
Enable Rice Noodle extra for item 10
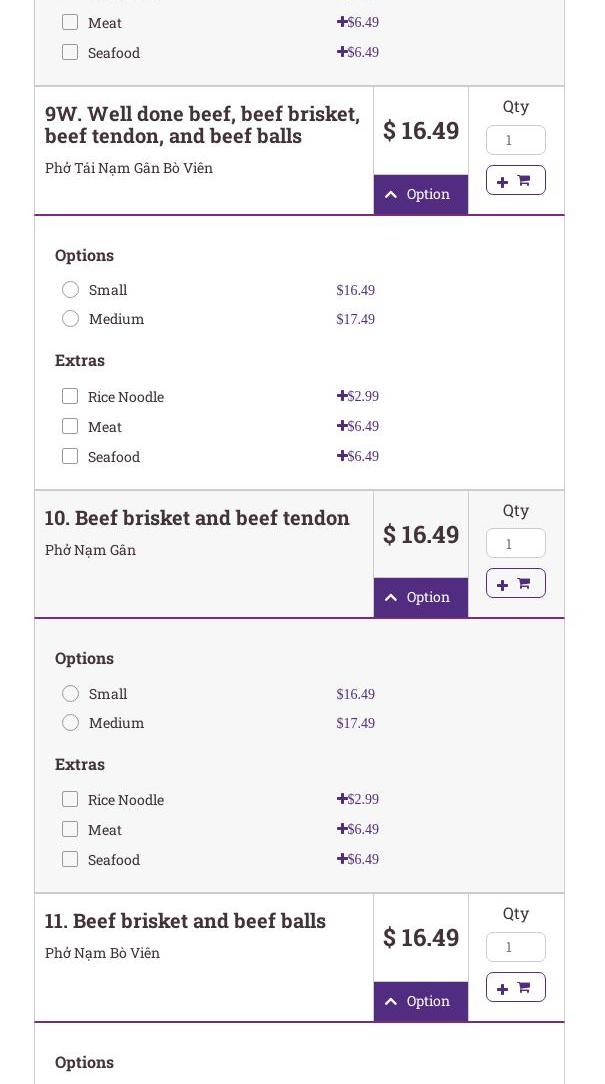point(70,800)
